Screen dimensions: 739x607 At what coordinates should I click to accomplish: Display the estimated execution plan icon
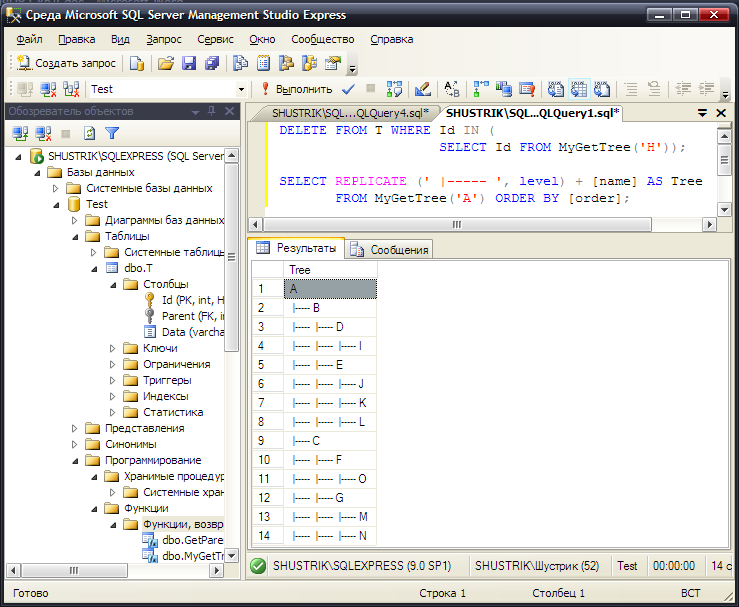click(x=394, y=89)
